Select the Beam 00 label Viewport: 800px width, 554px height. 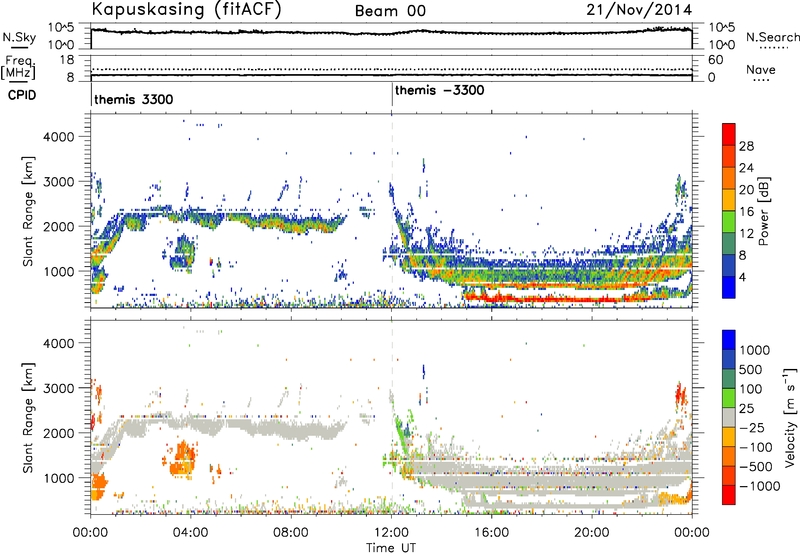point(390,11)
